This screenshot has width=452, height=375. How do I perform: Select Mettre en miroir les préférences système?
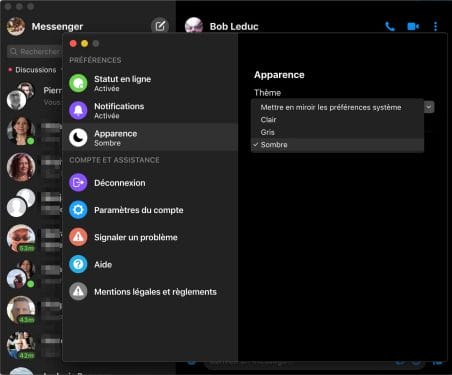click(337, 107)
